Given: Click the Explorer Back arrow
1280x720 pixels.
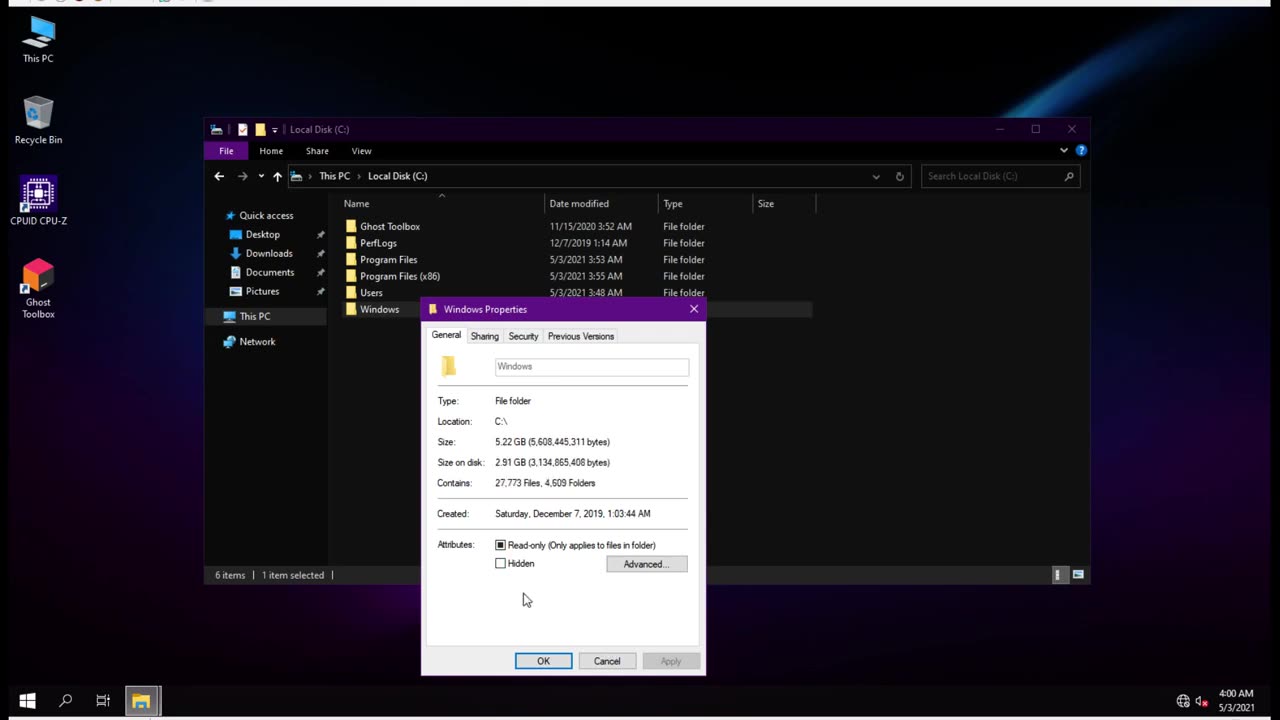Looking at the screenshot, I should [x=219, y=176].
